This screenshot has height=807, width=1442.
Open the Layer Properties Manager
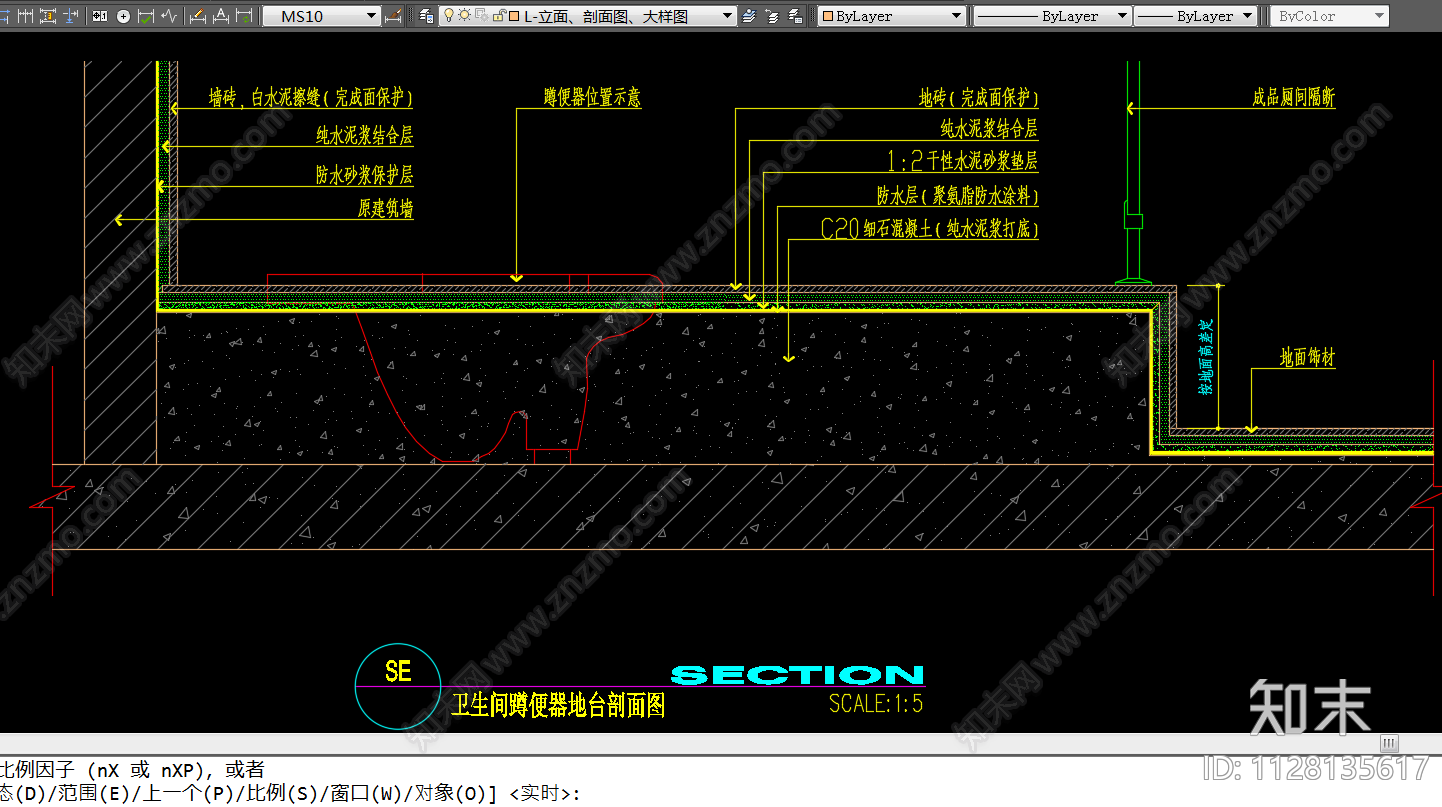click(427, 16)
